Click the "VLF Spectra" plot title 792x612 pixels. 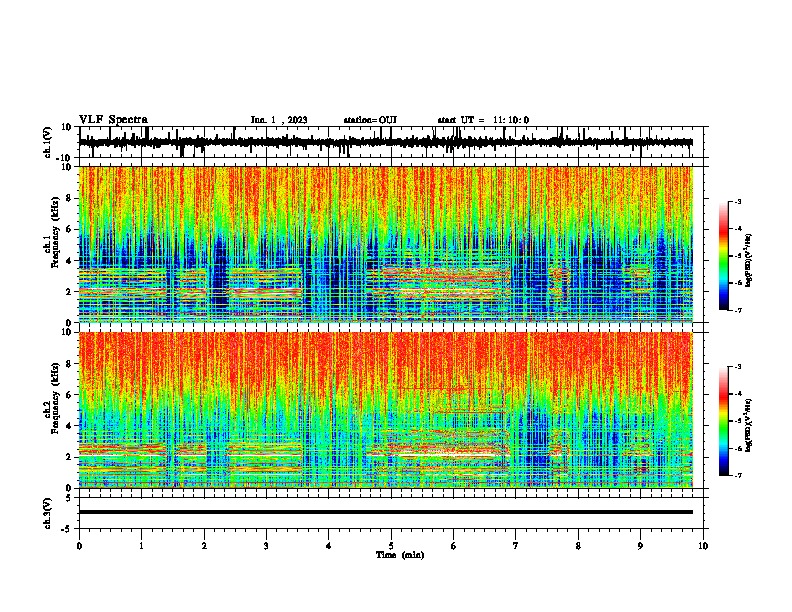113,120
